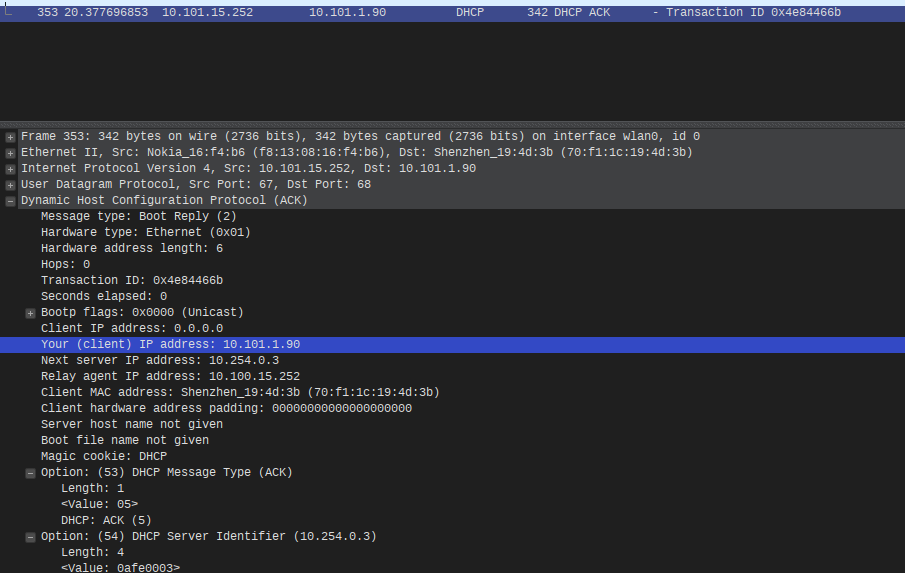Select the Client MAC address field
Image resolution: width=905 pixels, height=573 pixels.
click(240, 393)
